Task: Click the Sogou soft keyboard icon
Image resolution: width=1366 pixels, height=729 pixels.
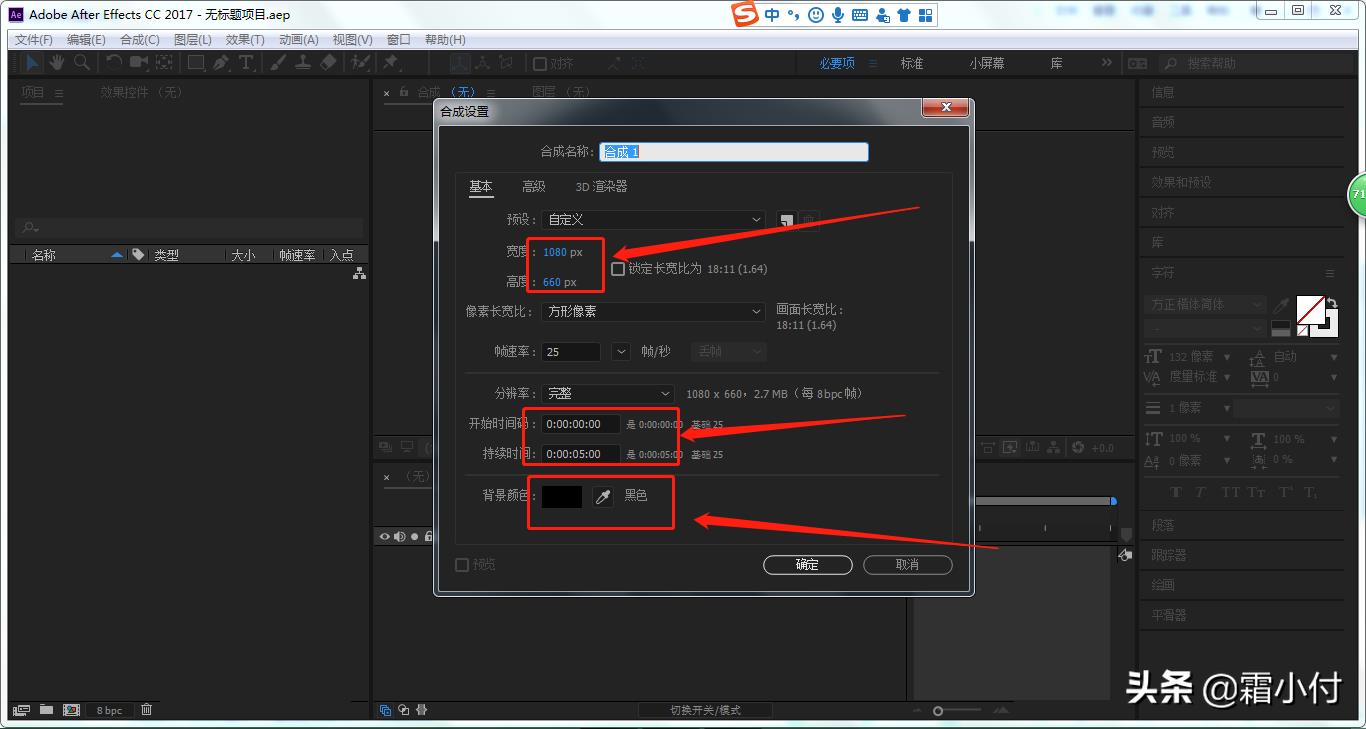Action: [x=859, y=15]
